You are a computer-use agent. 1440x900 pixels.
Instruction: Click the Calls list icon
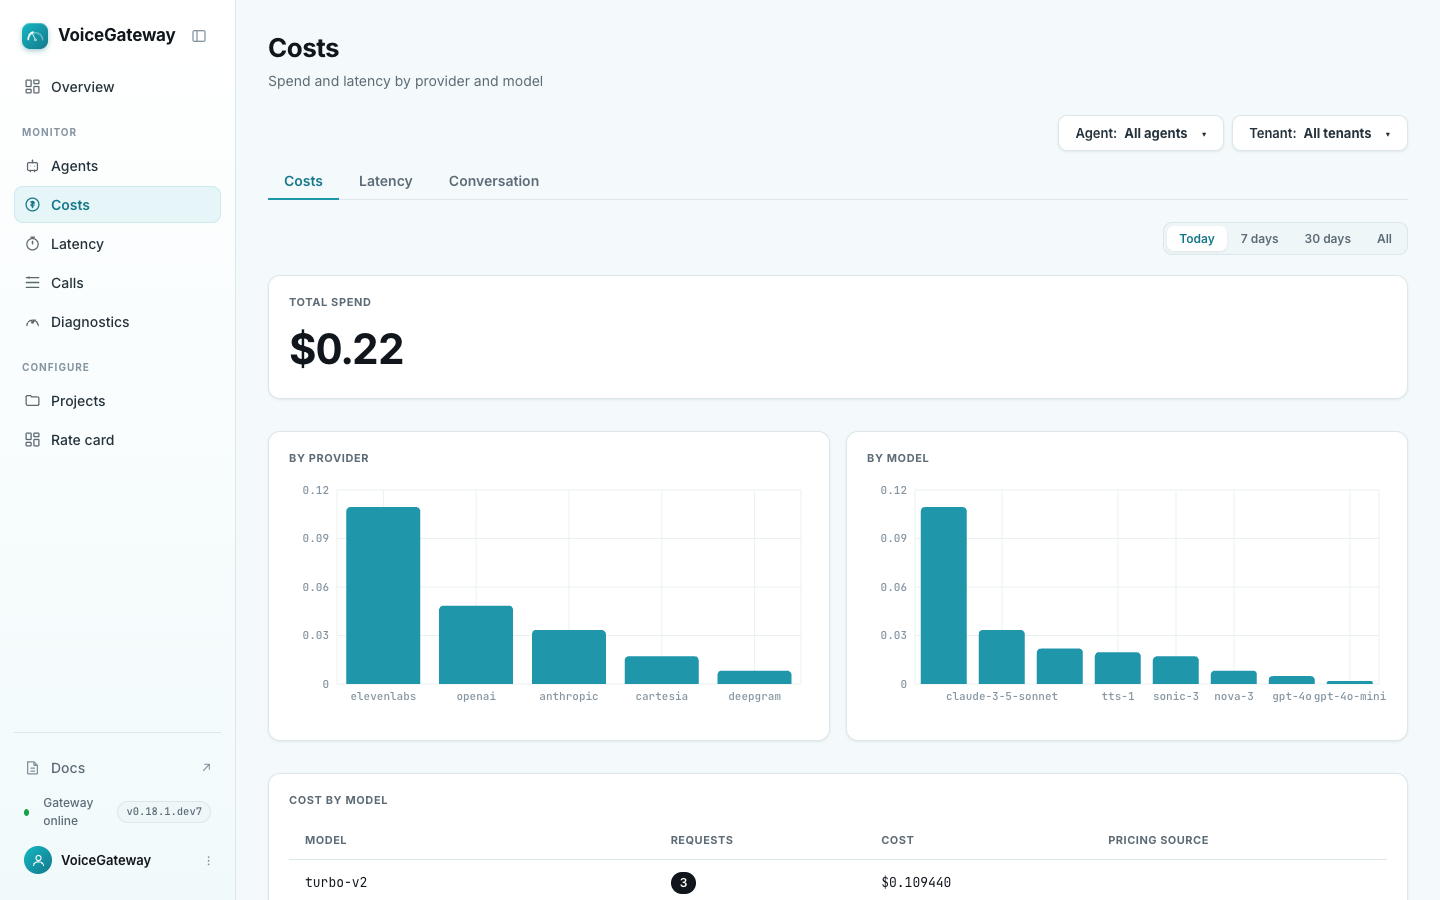[32, 283]
